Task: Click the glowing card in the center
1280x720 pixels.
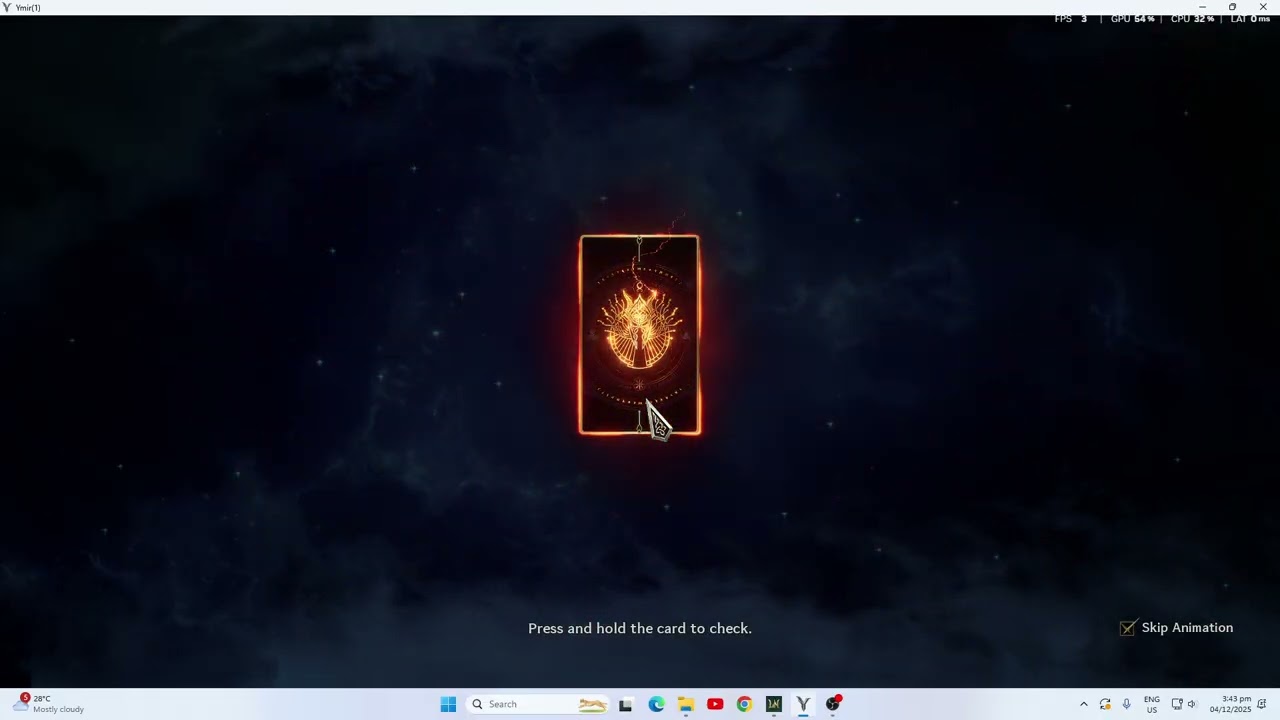Action: pyautogui.click(x=640, y=335)
